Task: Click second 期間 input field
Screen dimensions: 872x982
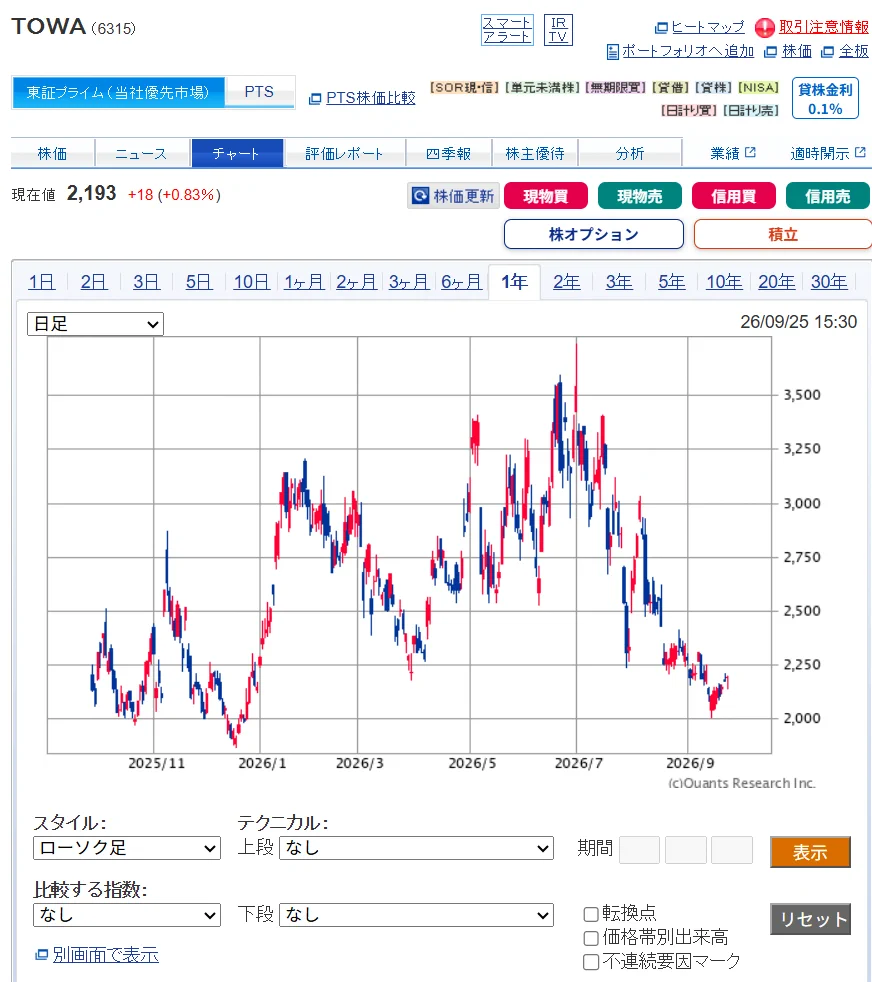Action: click(x=685, y=850)
